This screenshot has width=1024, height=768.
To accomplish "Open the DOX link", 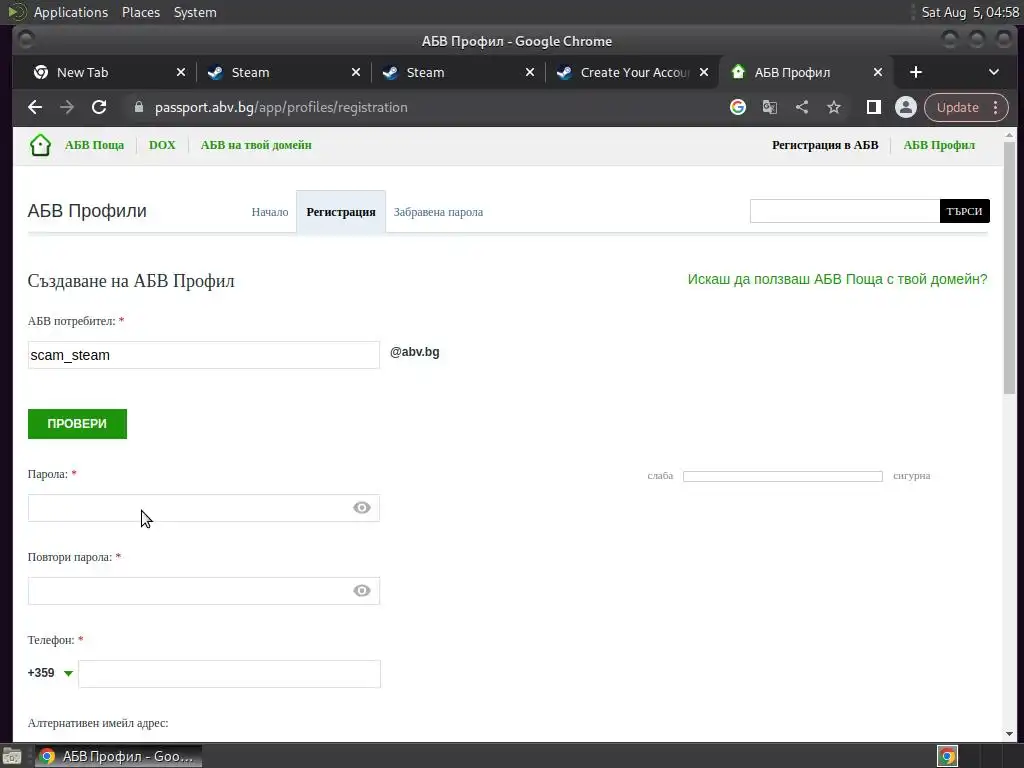I will click(162, 145).
